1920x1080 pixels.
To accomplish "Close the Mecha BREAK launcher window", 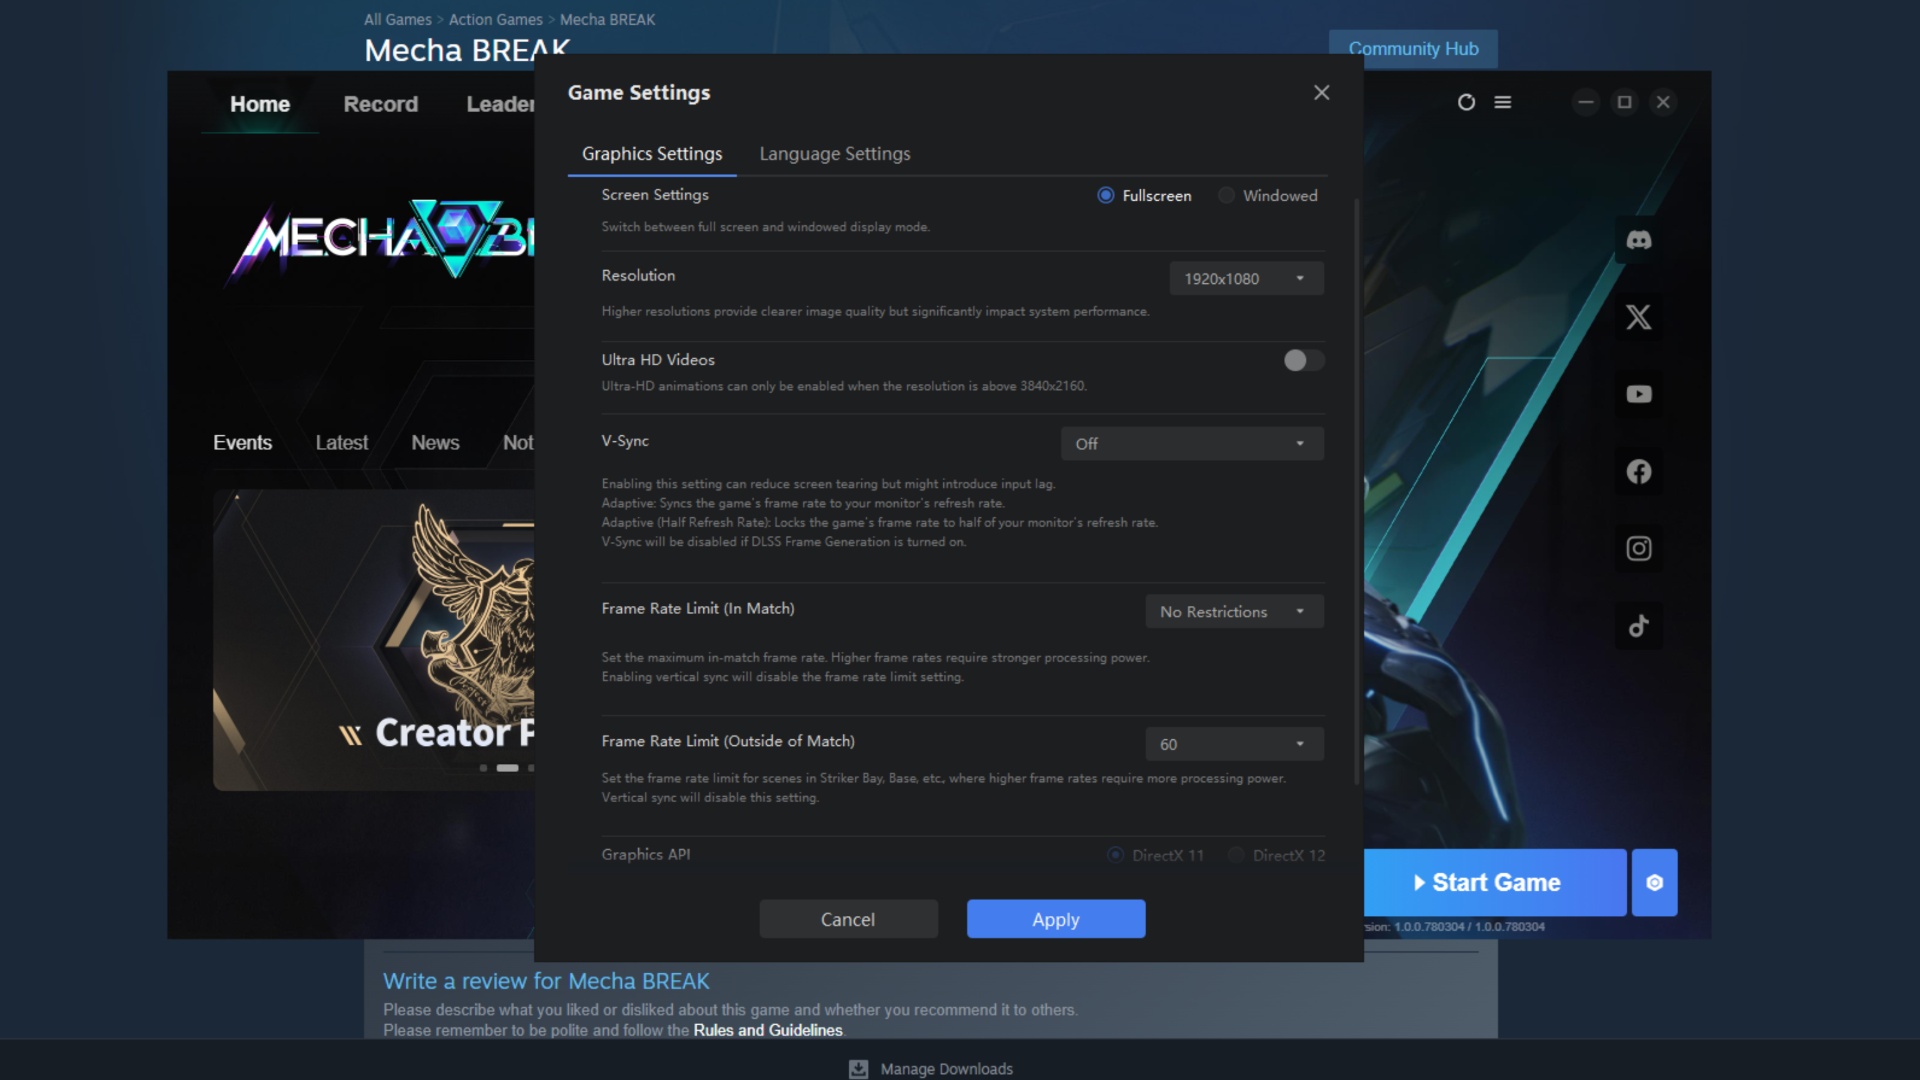I will point(1663,102).
